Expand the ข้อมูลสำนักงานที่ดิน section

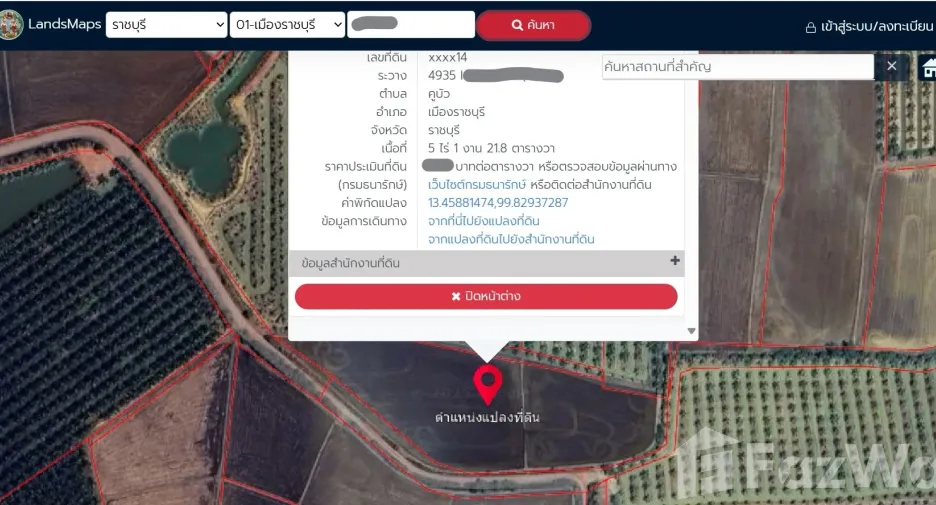click(x=487, y=263)
